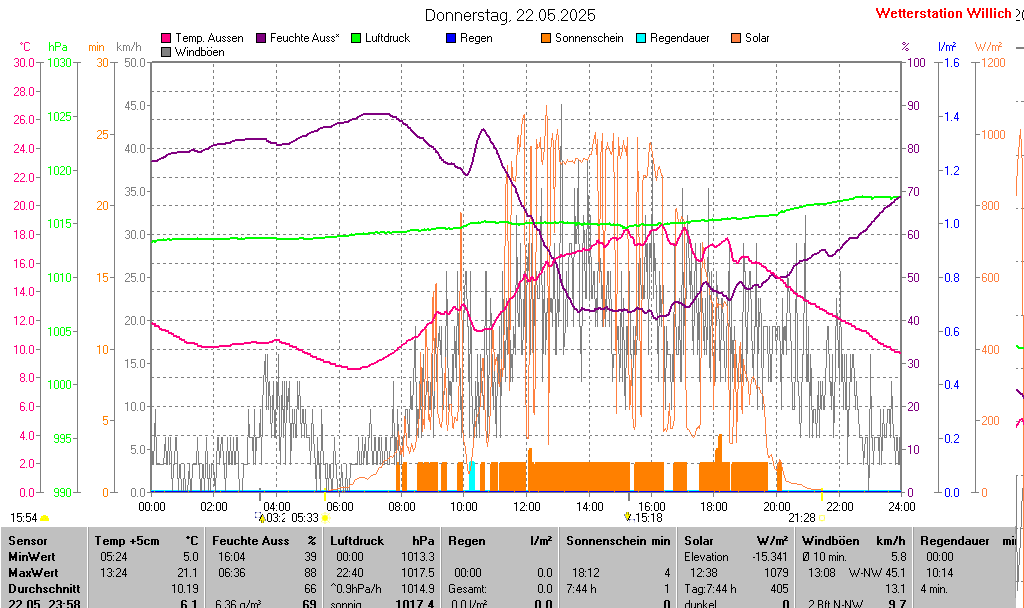Click the 12:00 time axis label

[526, 507]
